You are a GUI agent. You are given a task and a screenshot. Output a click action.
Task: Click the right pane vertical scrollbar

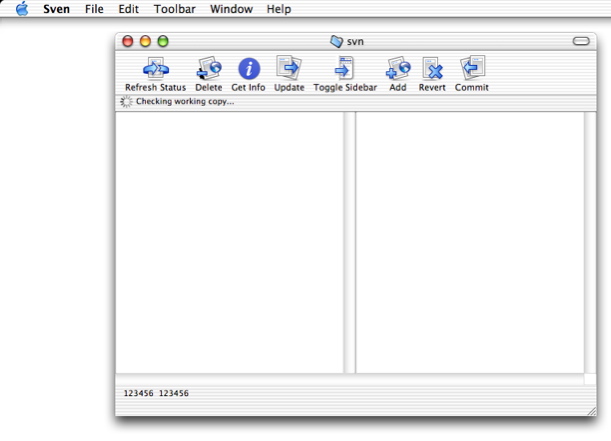click(x=590, y=242)
